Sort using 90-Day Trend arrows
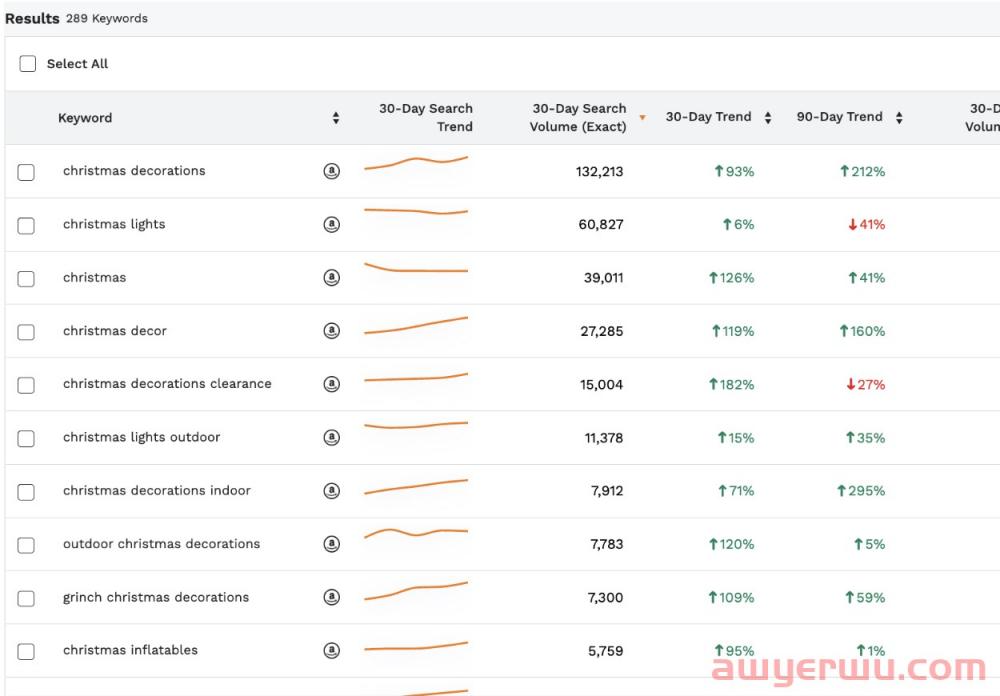The image size is (1000, 696). (899, 117)
